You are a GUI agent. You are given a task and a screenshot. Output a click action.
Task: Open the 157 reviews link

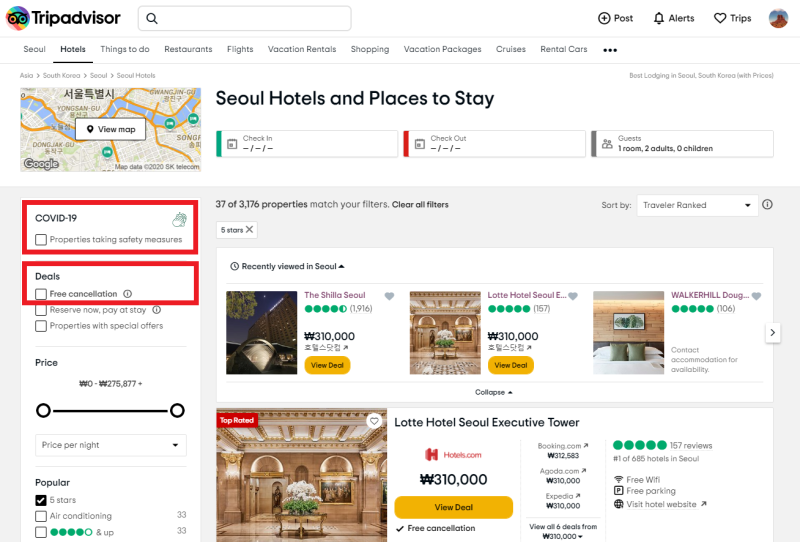click(691, 446)
